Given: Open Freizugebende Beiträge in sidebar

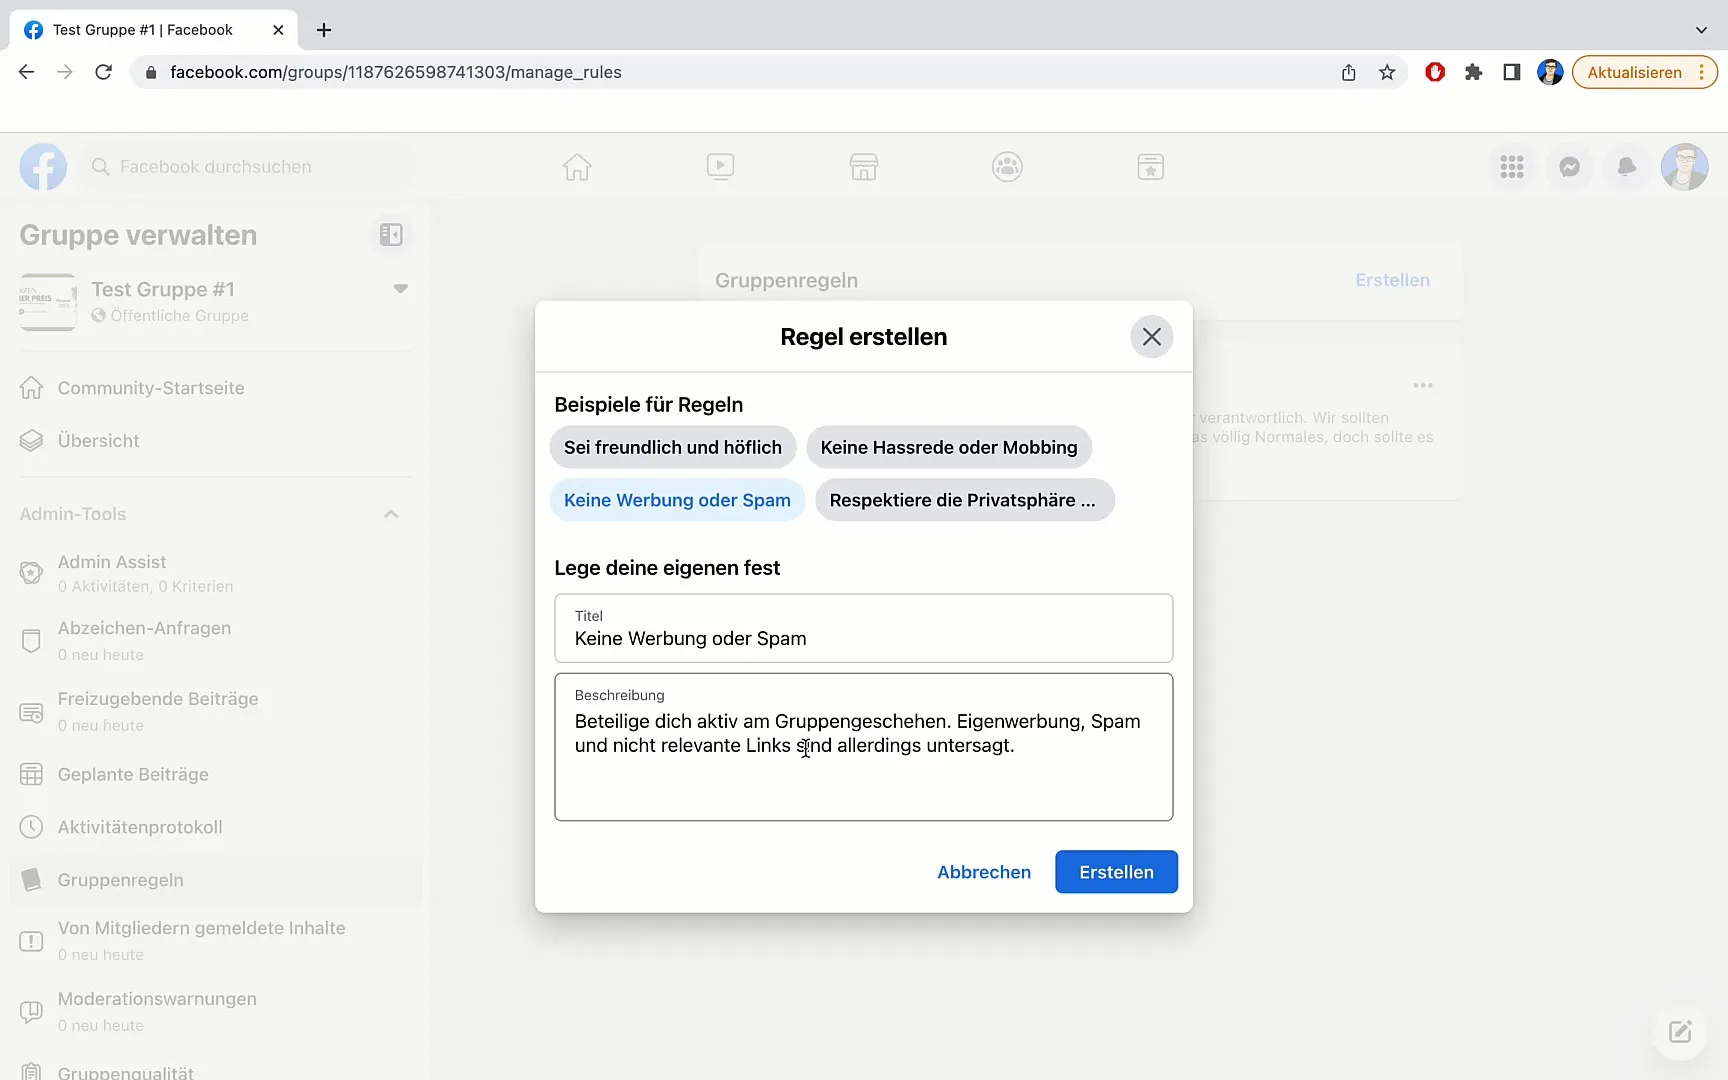Looking at the screenshot, I should tap(215, 711).
